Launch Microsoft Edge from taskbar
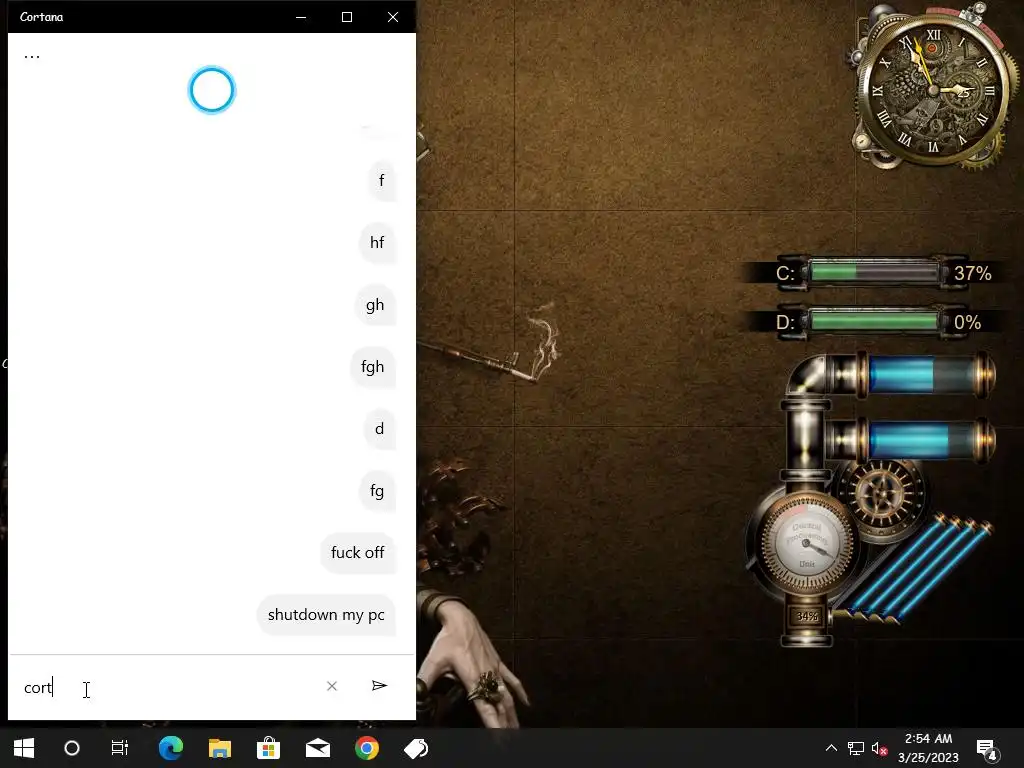1024x768 pixels. click(171, 748)
